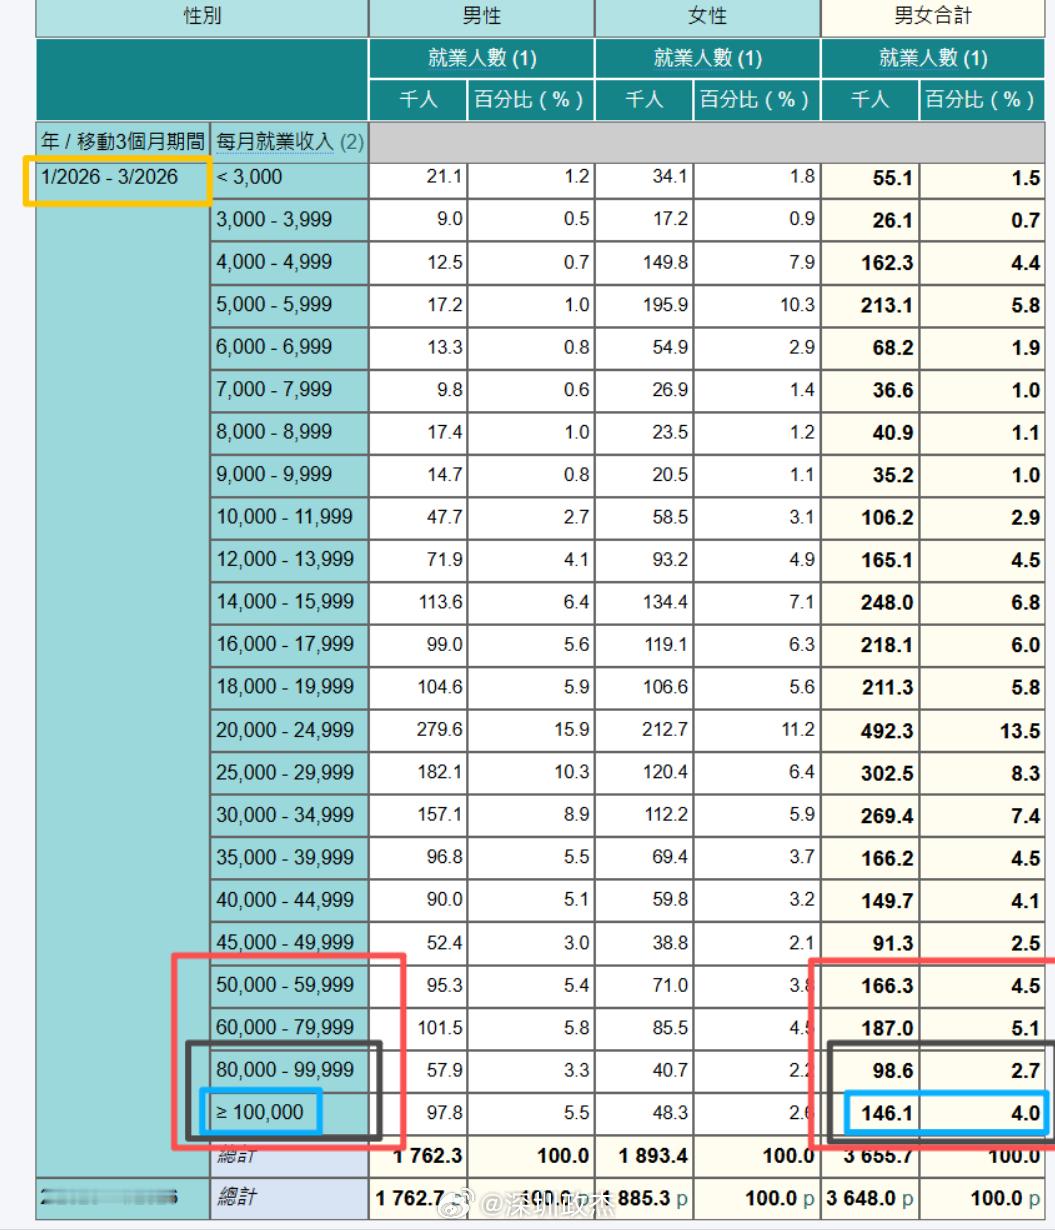The width and height of the screenshot is (1055, 1230).
Task: Click male count 21.1 in < 3,000 row
Action: [445, 177]
